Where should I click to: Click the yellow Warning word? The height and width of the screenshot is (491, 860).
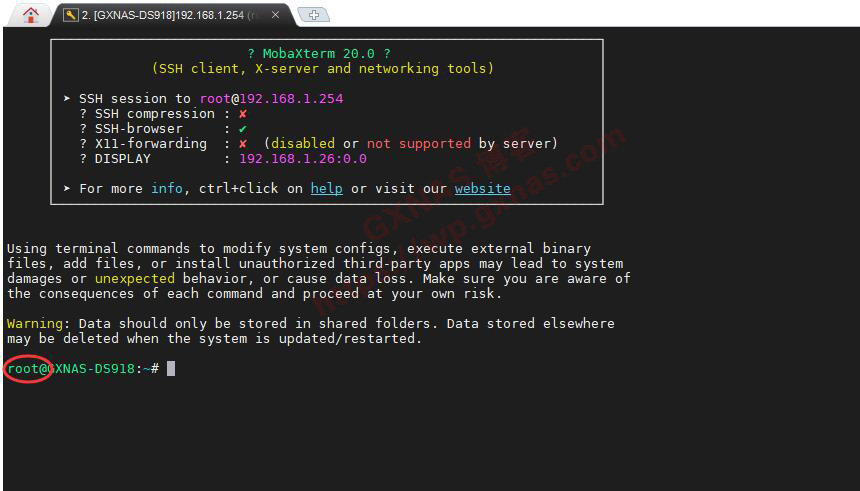[35, 324]
